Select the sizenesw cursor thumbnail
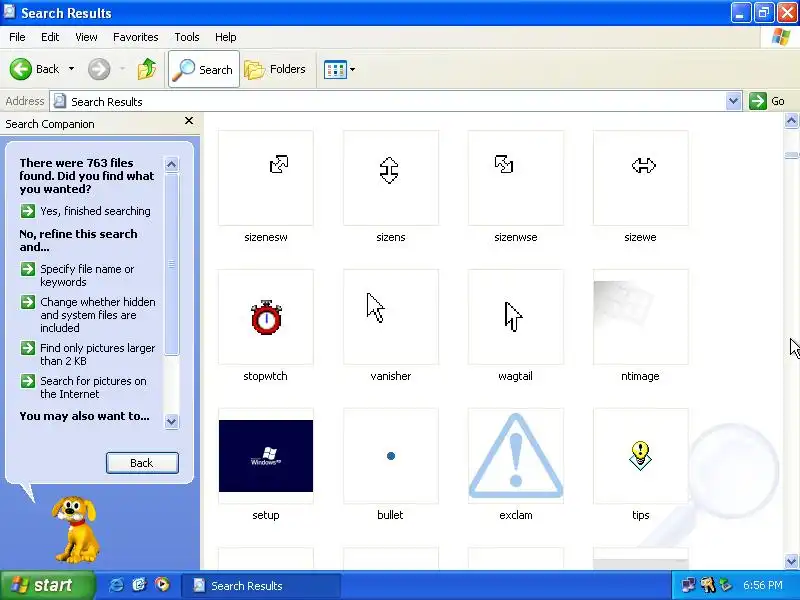 266,178
